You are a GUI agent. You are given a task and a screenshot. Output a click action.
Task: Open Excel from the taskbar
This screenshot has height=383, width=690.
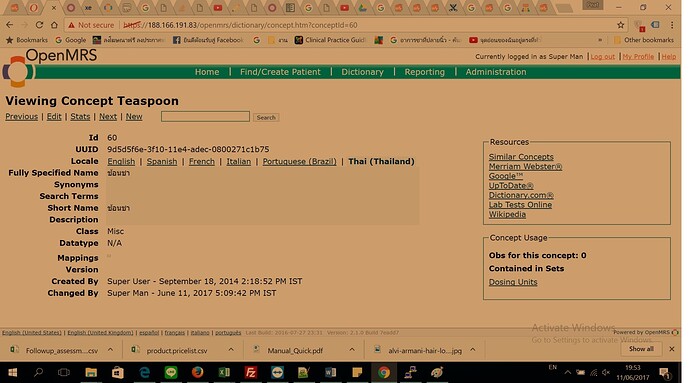click(224, 372)
